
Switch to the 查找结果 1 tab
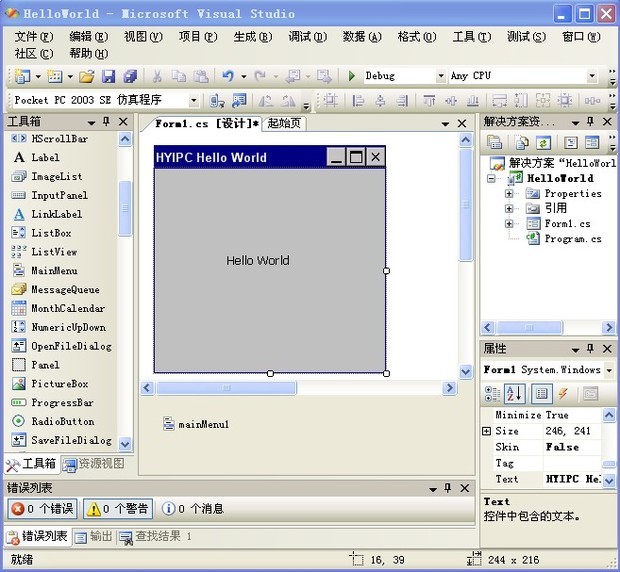point(156,536)
